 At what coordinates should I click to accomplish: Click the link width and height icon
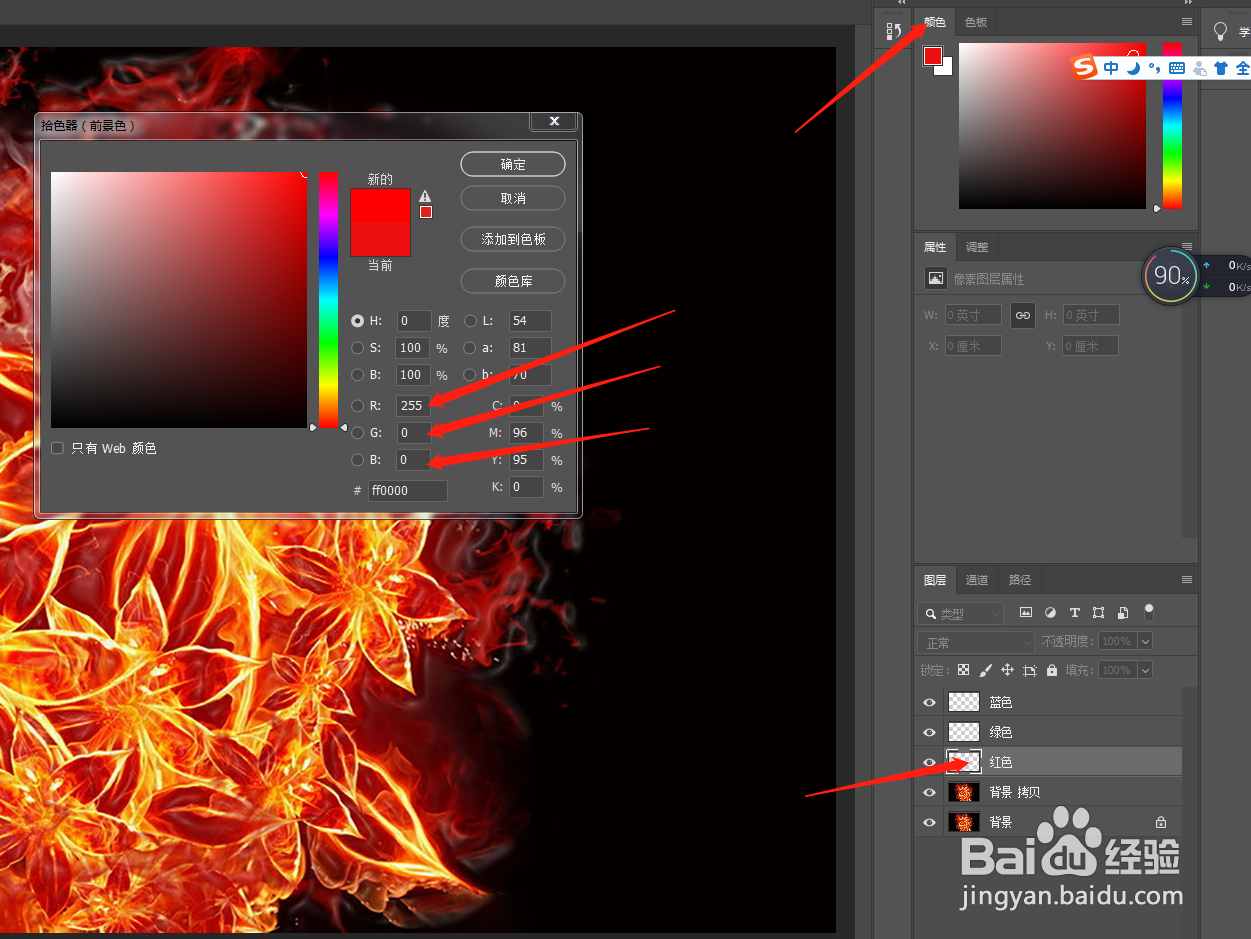tap(1022, 315)
